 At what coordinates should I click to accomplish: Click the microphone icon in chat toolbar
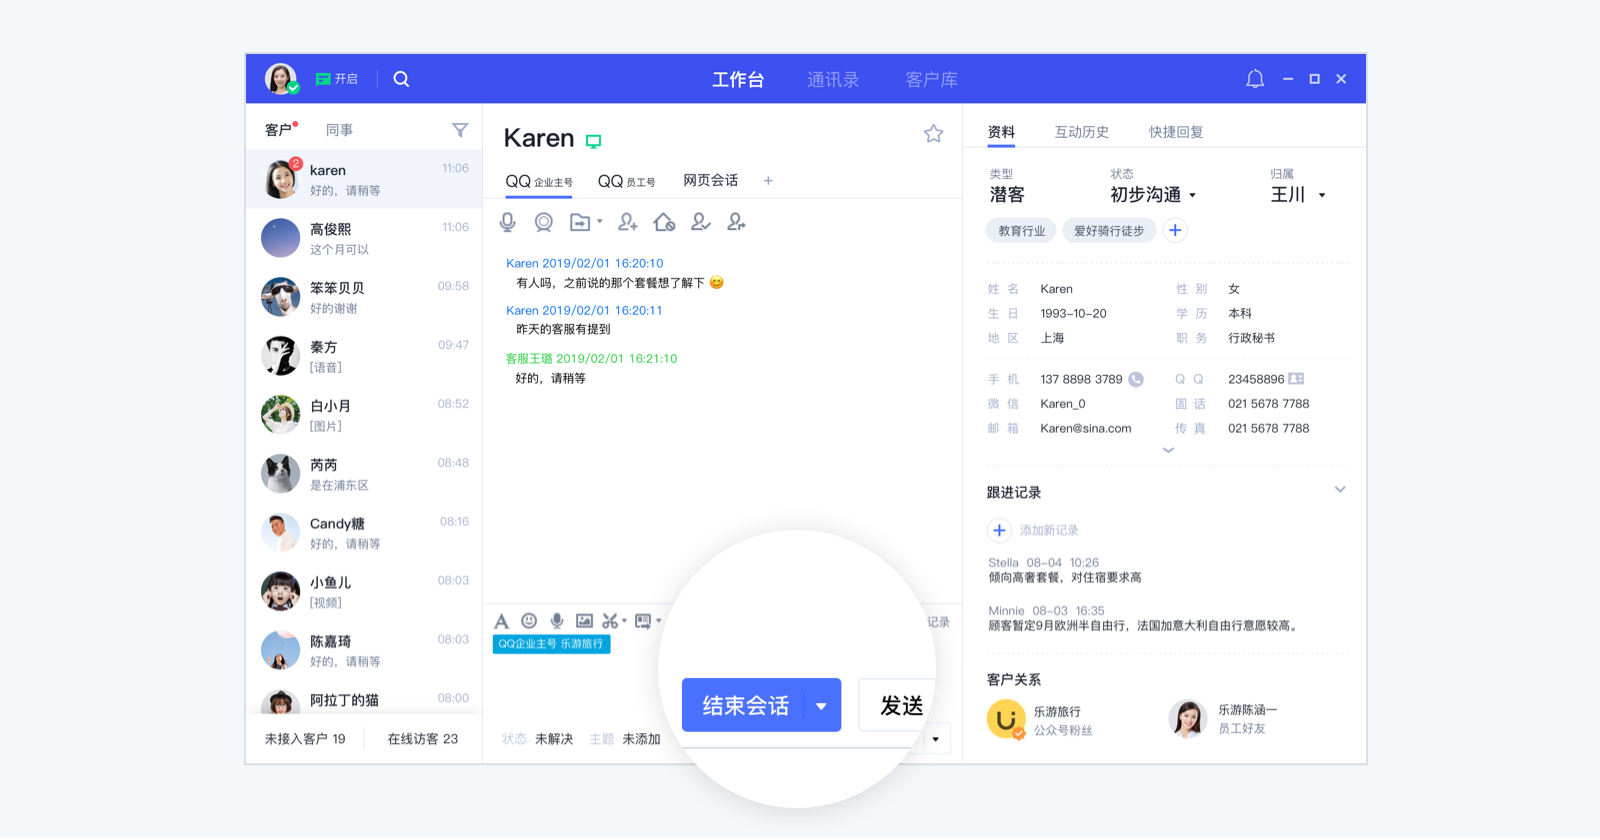tap(508, 222)
